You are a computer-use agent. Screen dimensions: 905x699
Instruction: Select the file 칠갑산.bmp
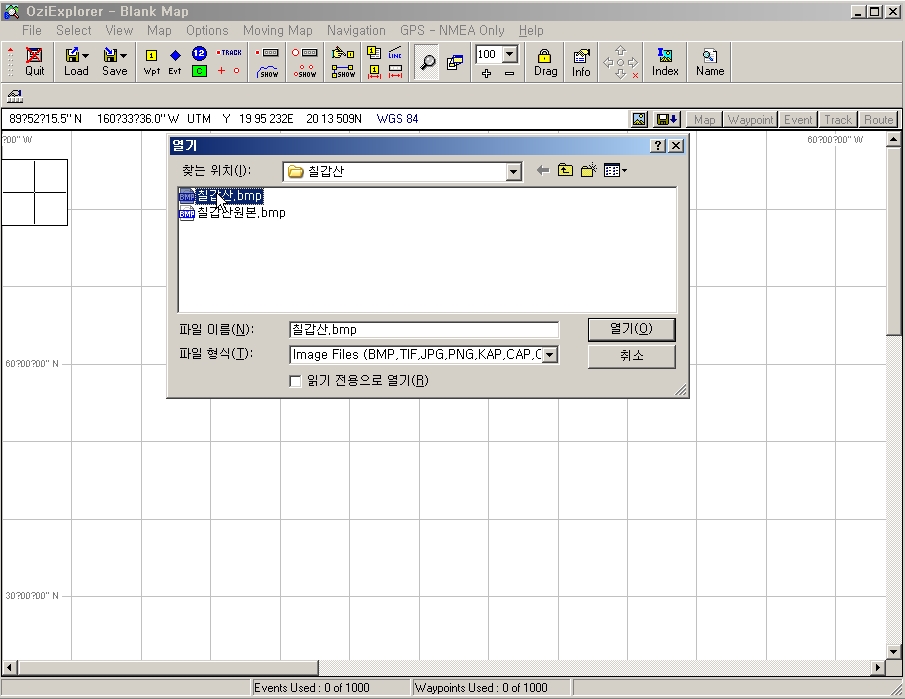[x=222, y=196]
